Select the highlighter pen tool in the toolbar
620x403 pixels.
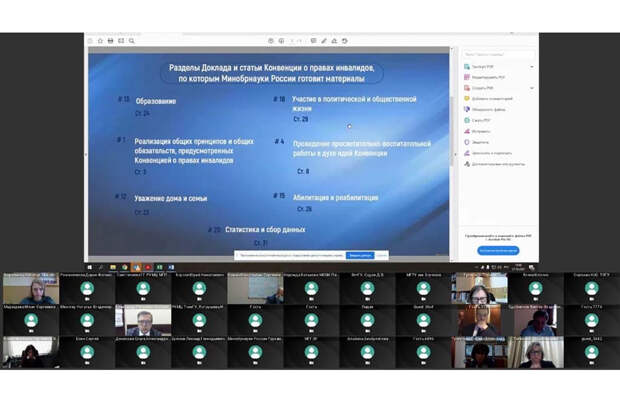point(324,41)
